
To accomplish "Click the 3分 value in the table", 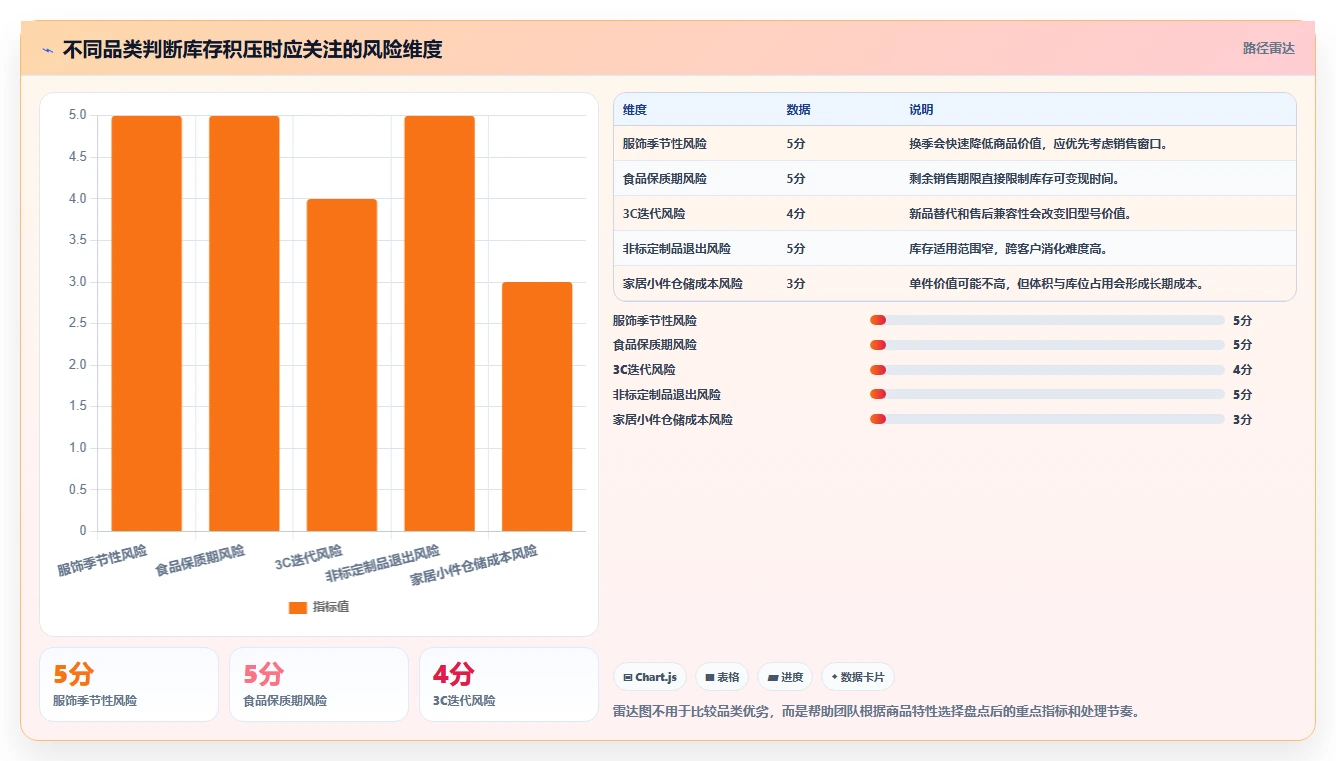I will click(796, 284).
